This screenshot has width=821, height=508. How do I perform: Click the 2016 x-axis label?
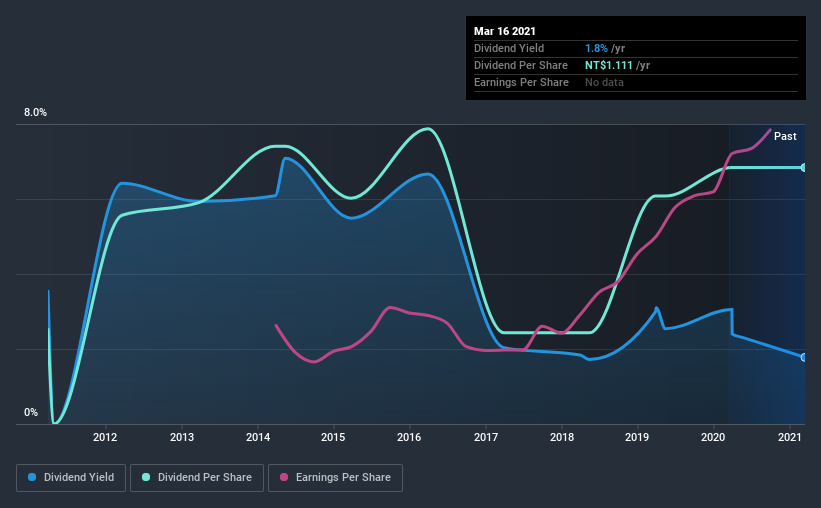click(409, 437)
